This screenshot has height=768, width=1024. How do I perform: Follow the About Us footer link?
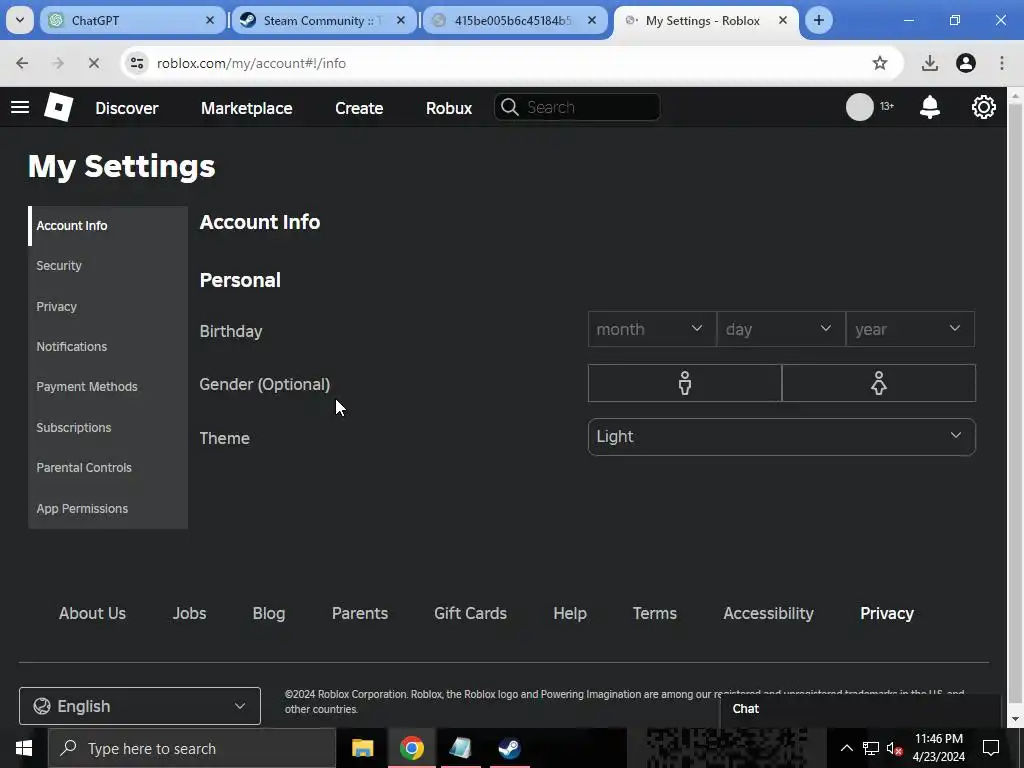pos(92,613)
